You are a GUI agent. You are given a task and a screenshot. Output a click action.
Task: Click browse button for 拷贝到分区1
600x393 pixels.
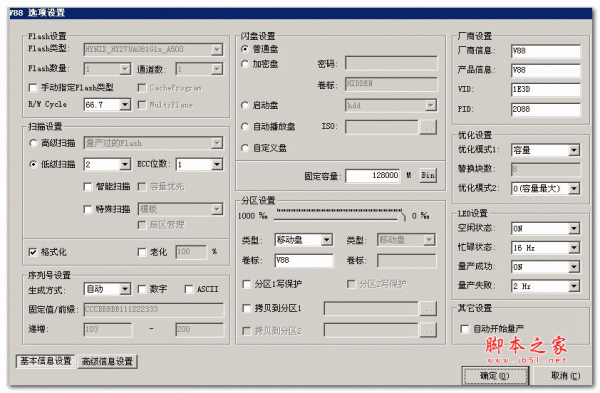tap(428, 308)
